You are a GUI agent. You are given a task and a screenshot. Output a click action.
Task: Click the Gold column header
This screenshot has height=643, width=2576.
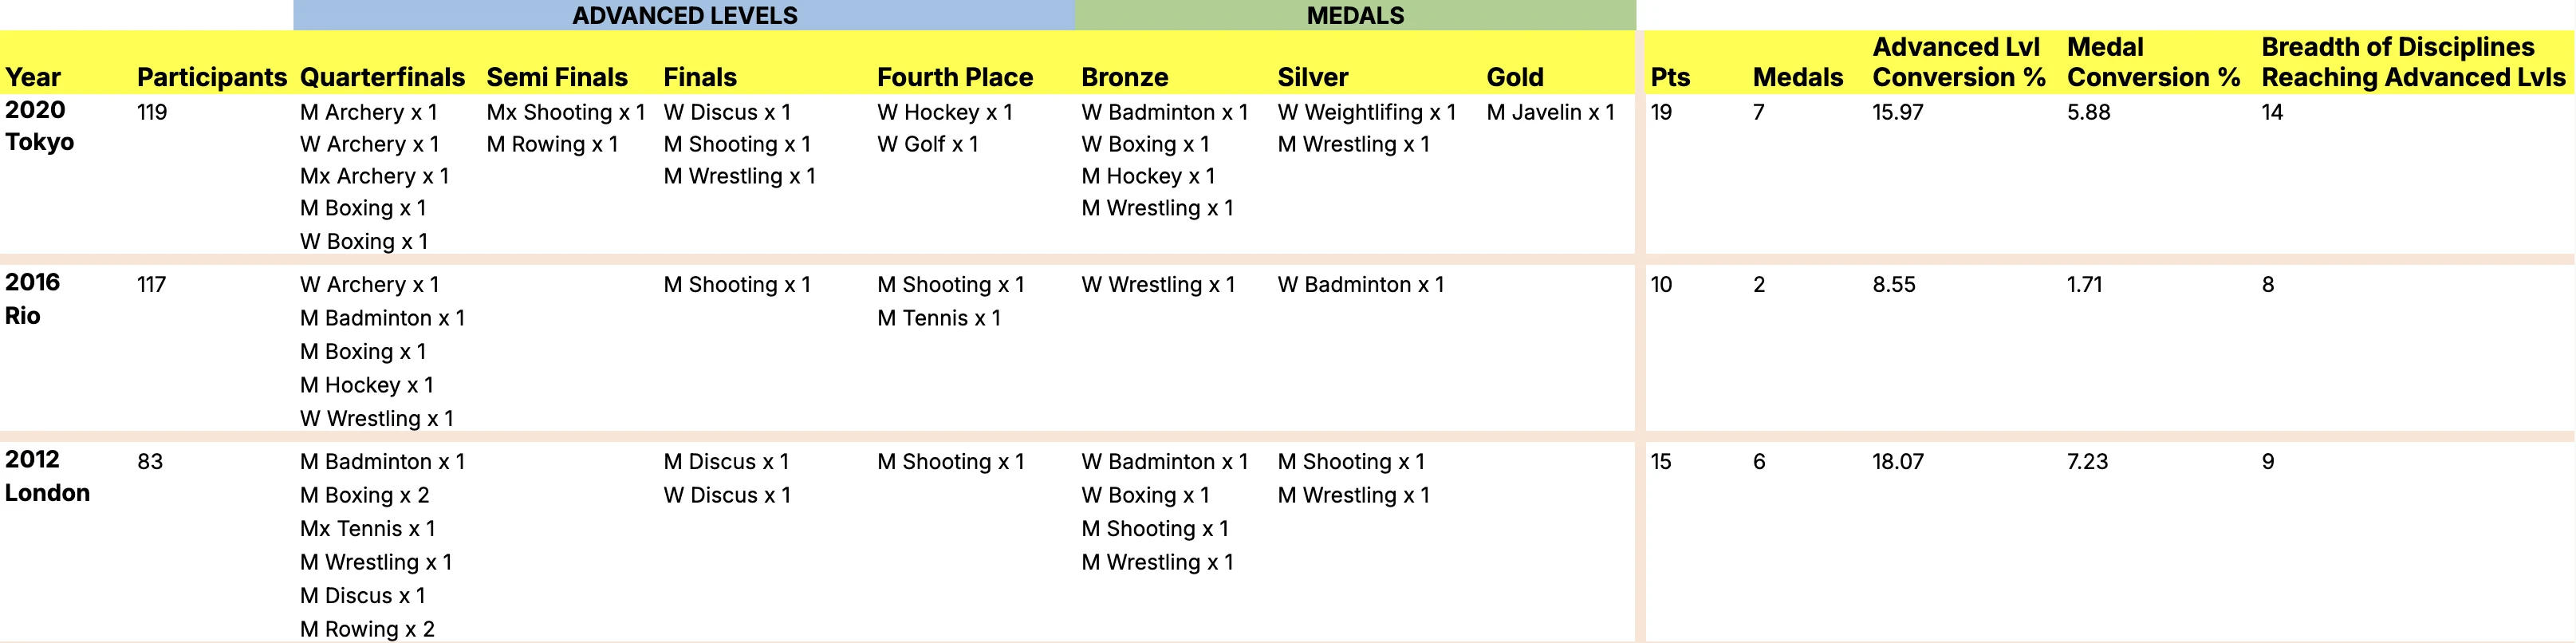click(1515, 77)
